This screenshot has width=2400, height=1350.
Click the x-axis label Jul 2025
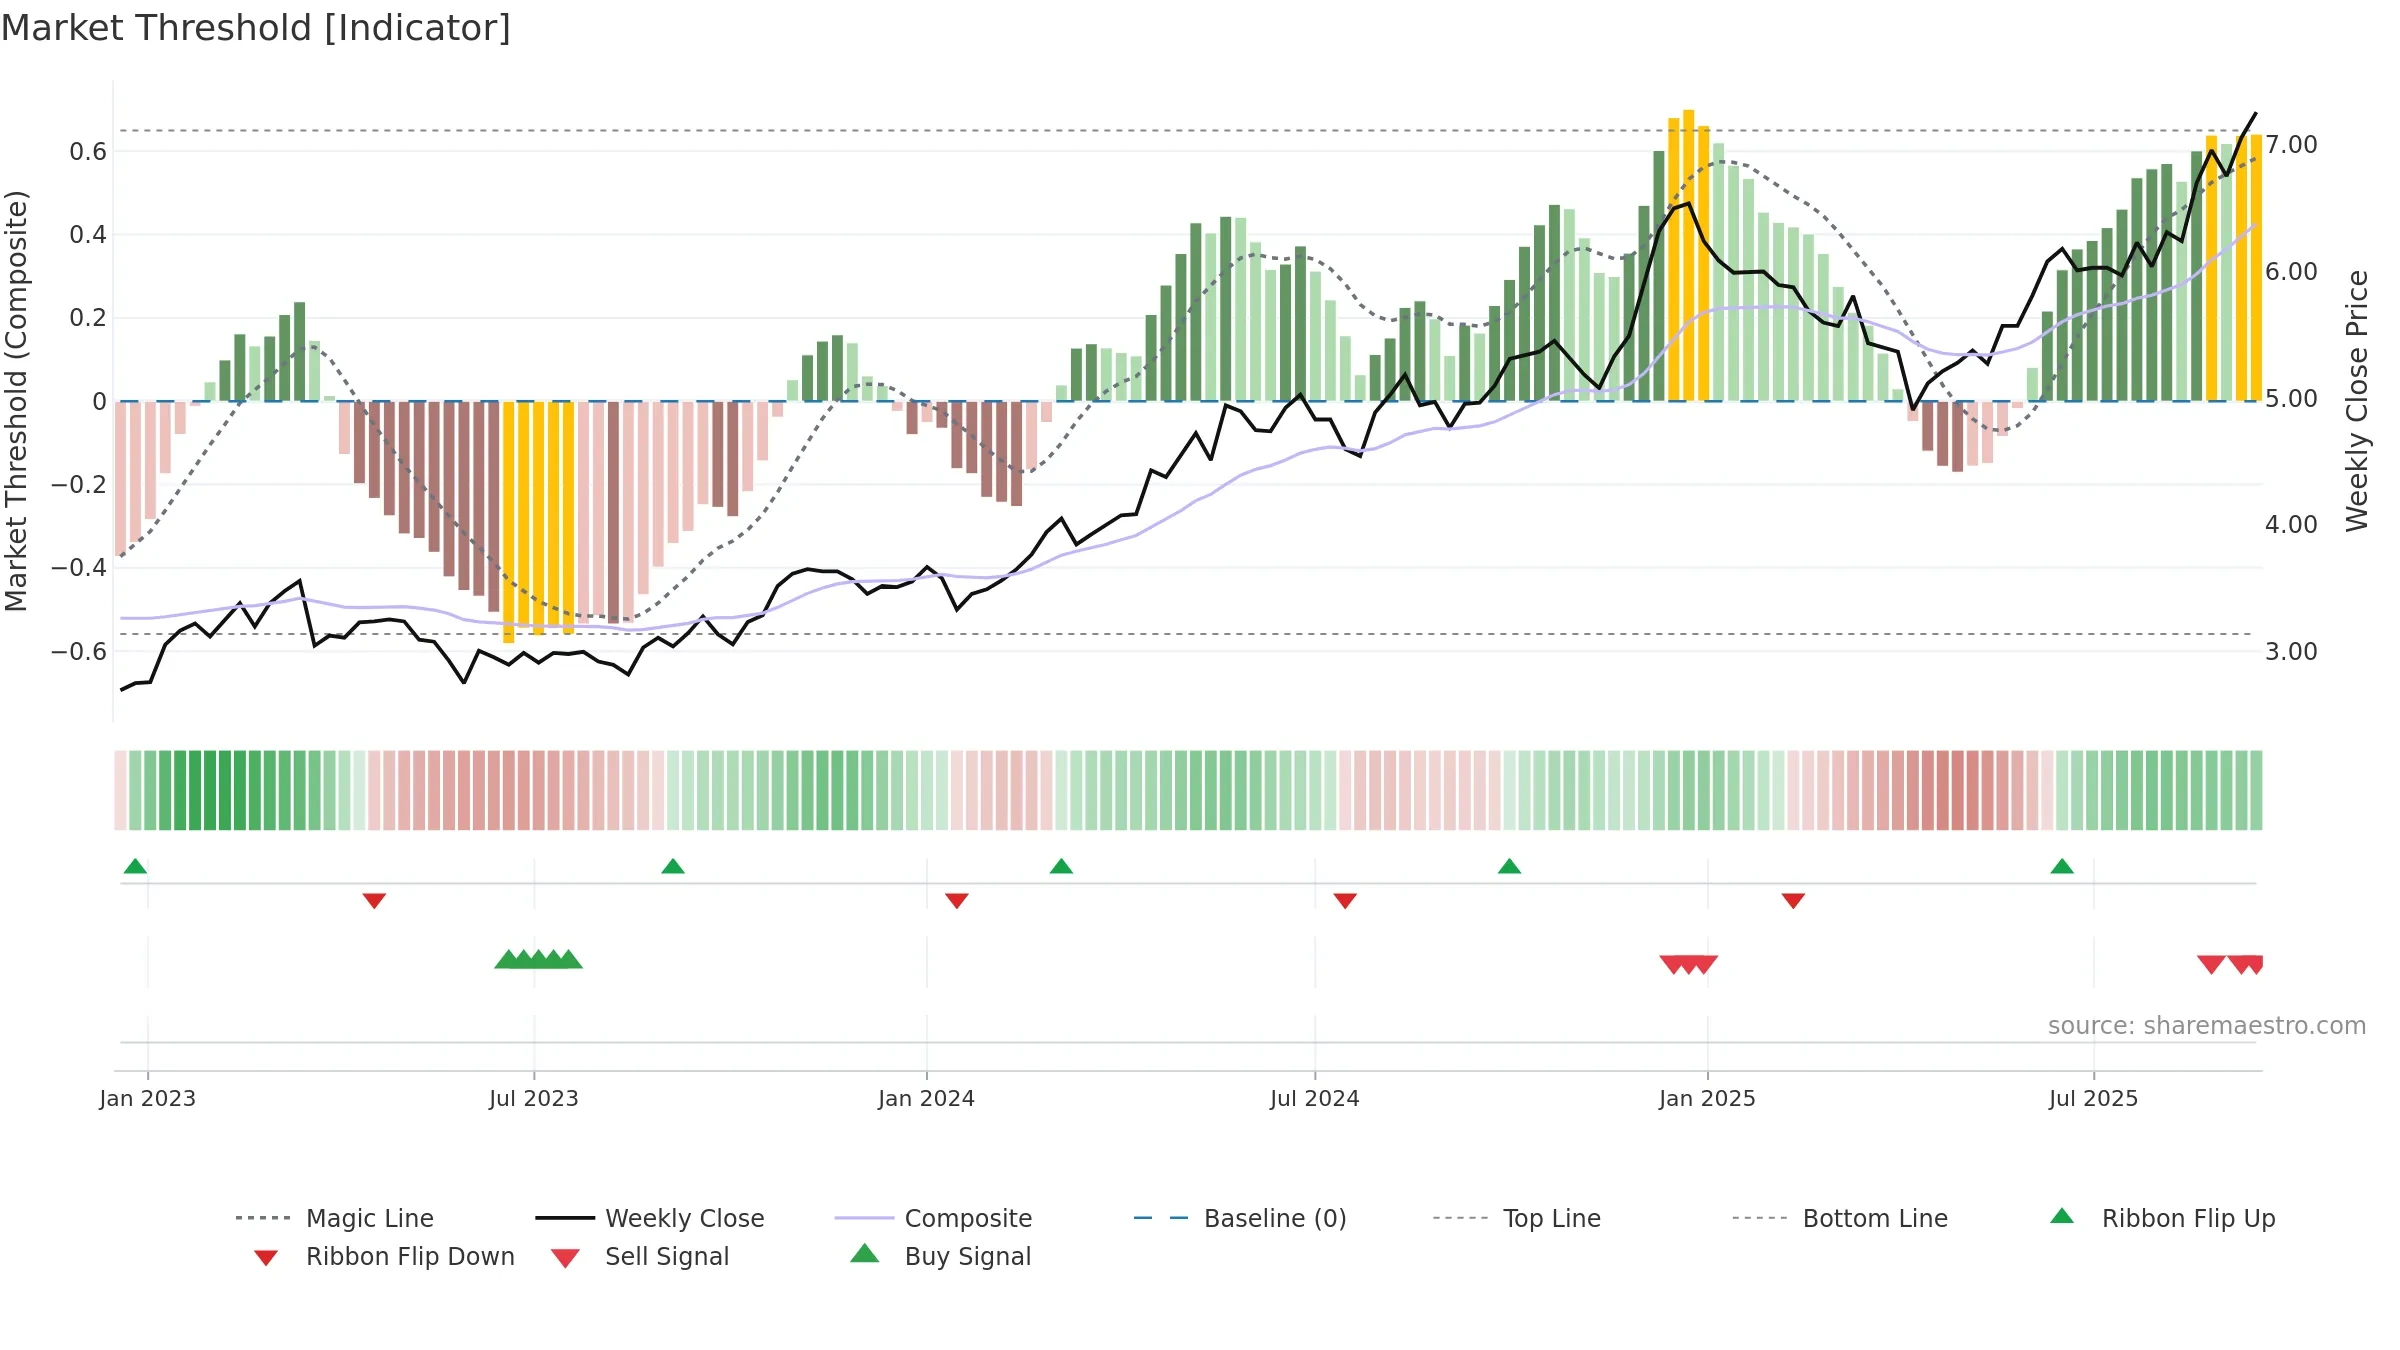pos(2094,1098)
